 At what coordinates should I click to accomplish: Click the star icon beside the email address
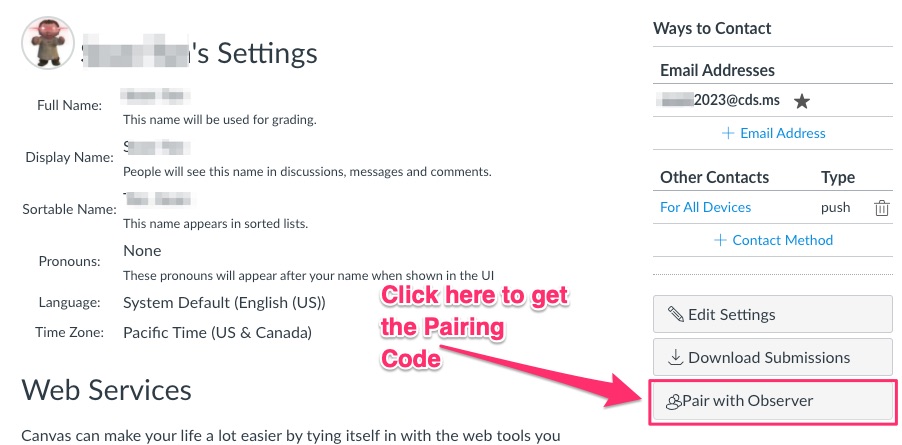(801, 102)
